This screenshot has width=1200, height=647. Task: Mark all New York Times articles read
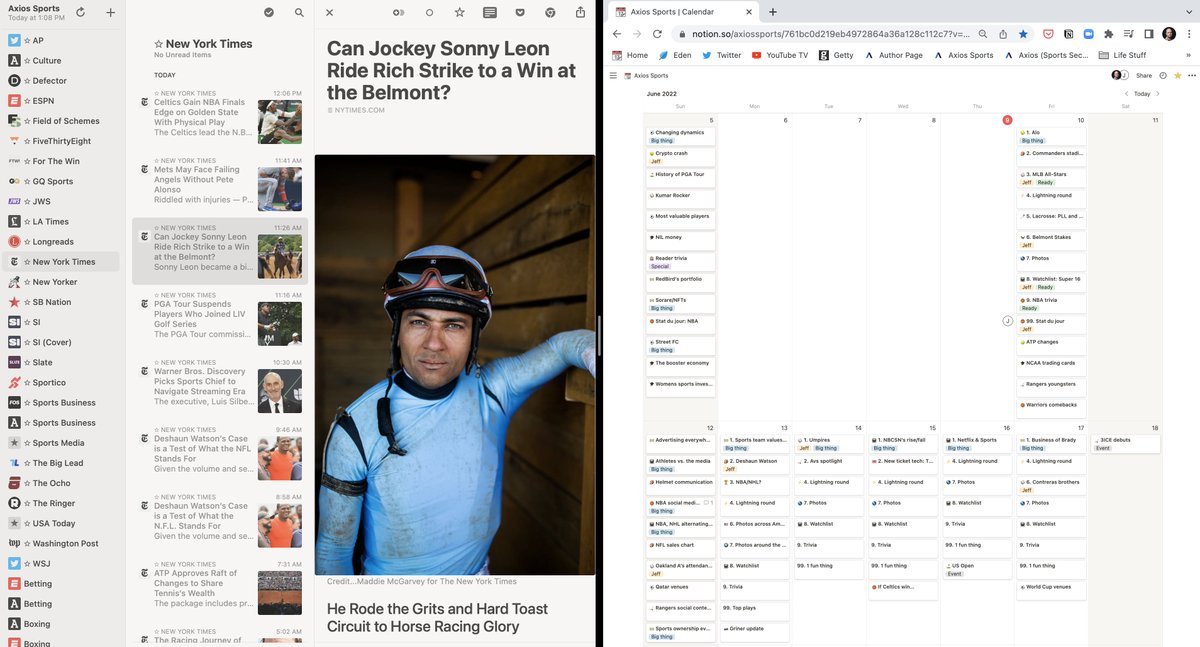[x=269, y=12]
